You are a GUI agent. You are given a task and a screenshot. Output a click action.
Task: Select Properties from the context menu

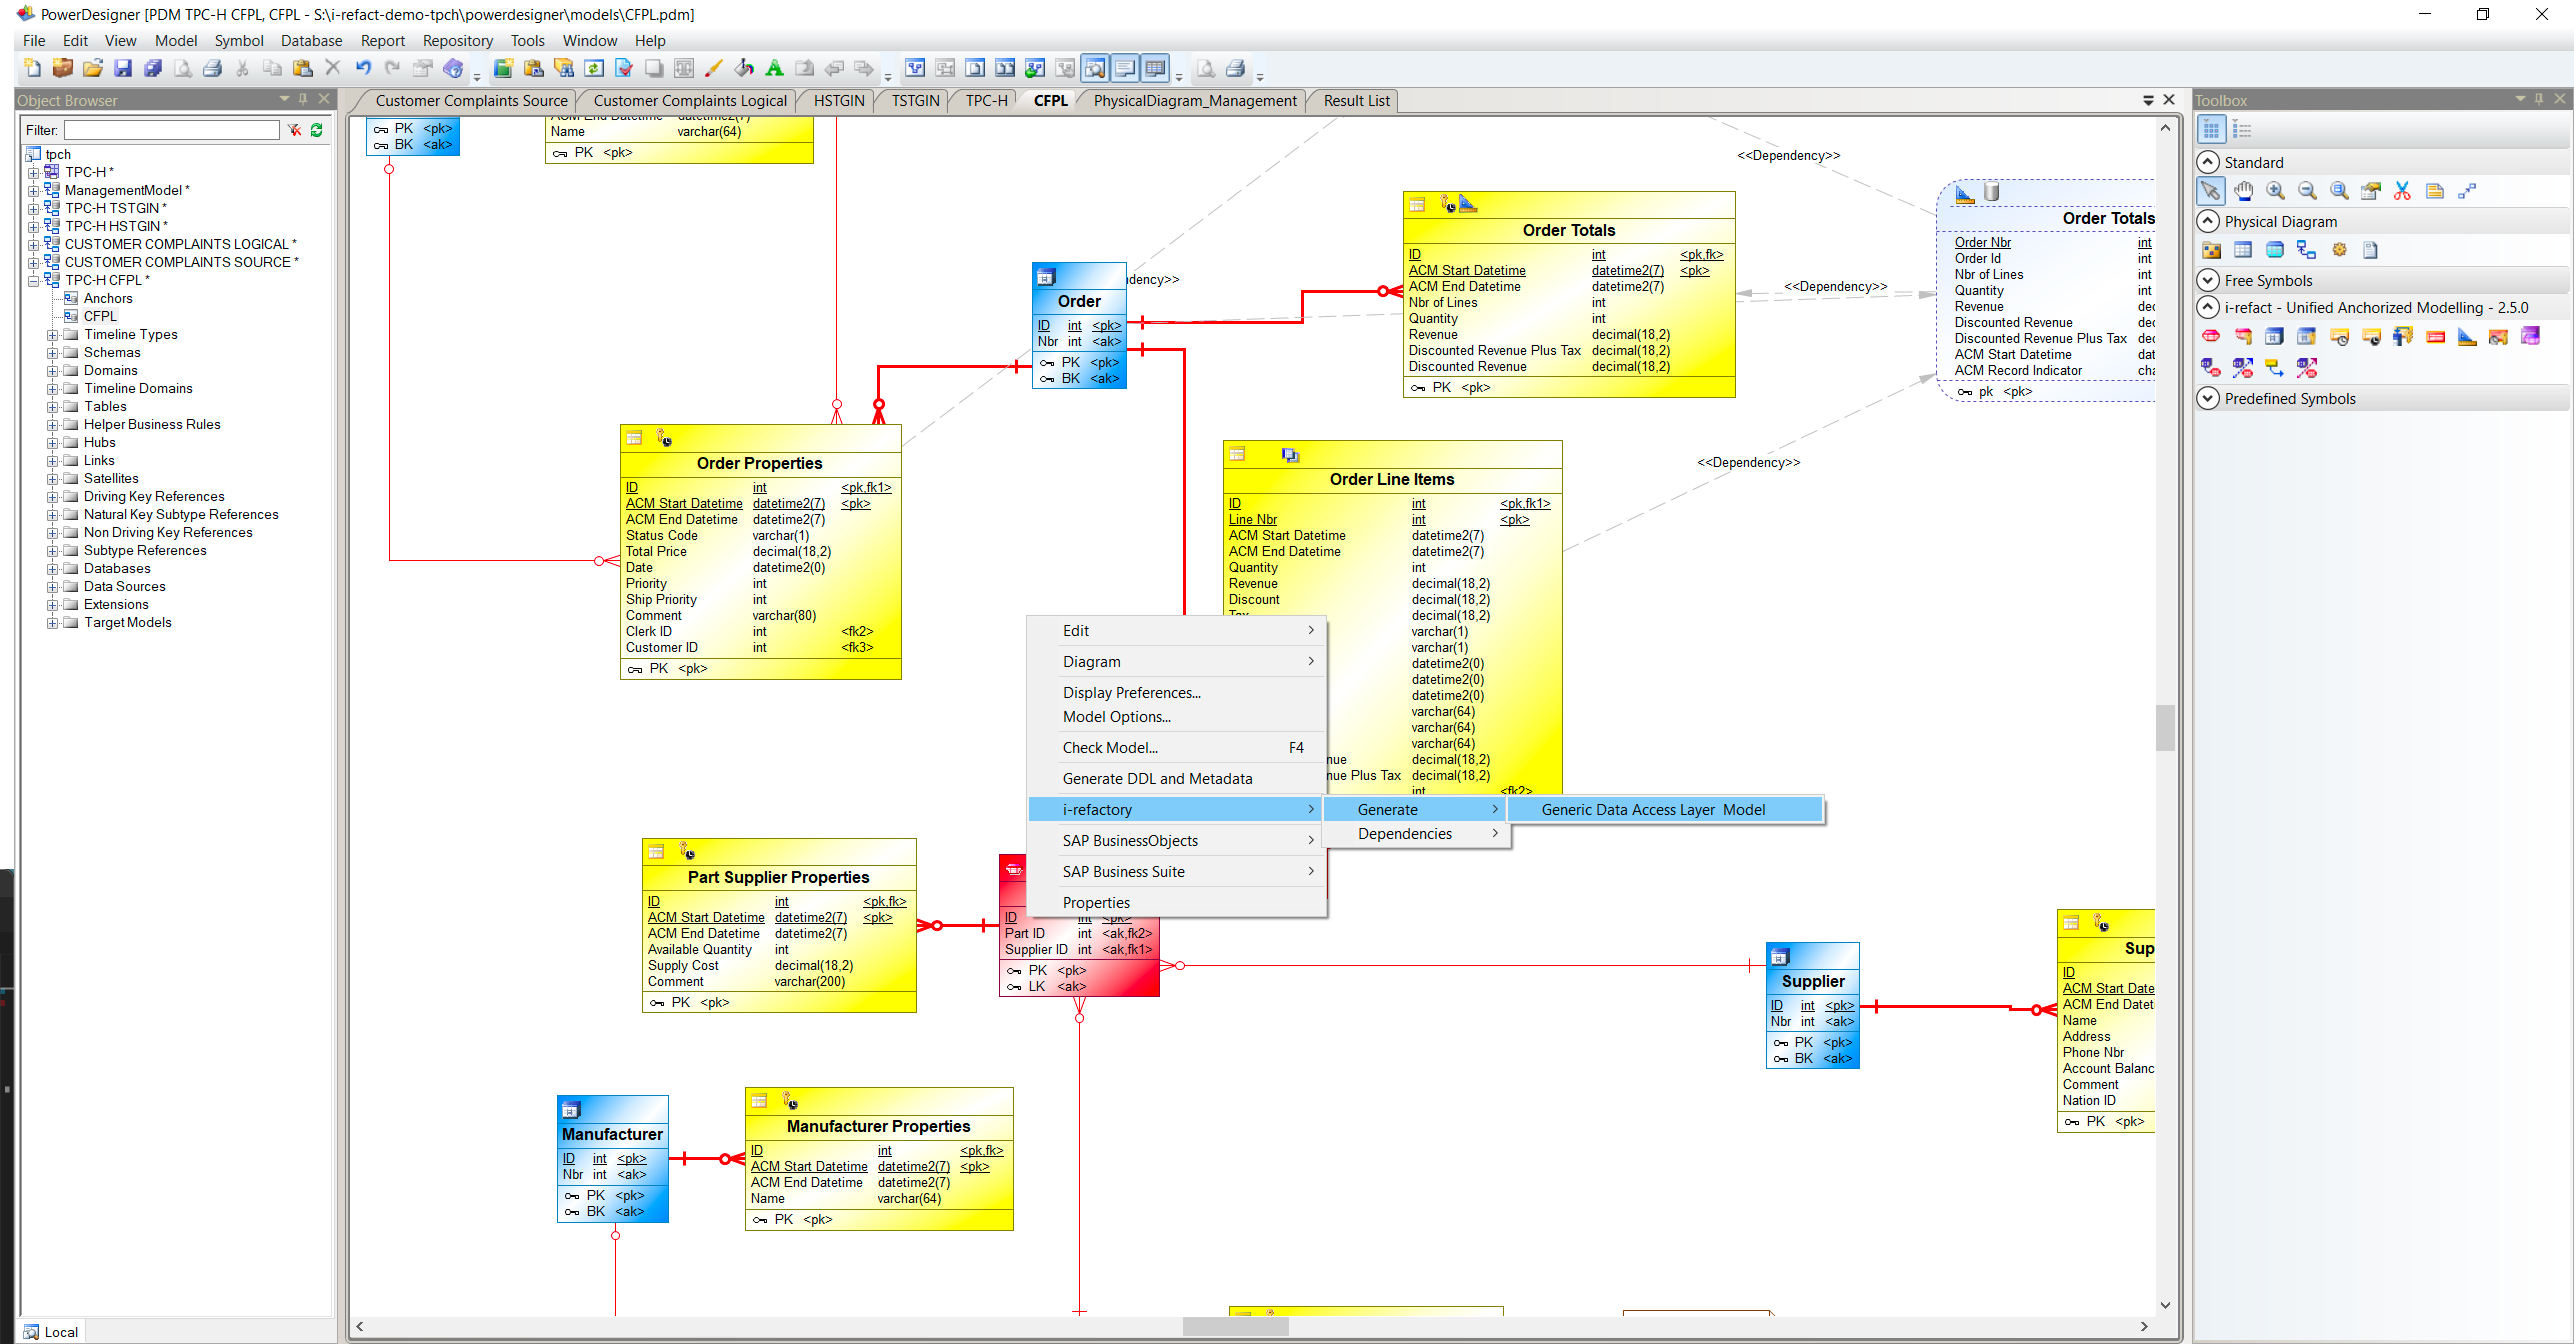pyautogui.click(x=1095, y=903)
